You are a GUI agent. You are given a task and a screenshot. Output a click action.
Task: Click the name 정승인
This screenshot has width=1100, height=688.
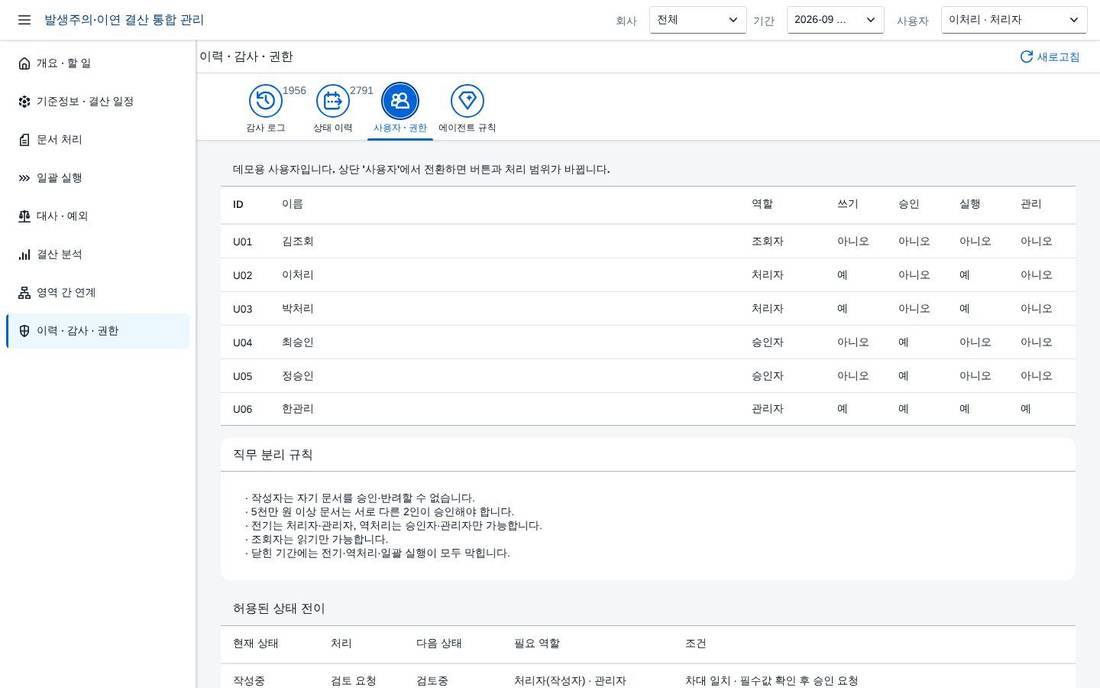[297, 376]
